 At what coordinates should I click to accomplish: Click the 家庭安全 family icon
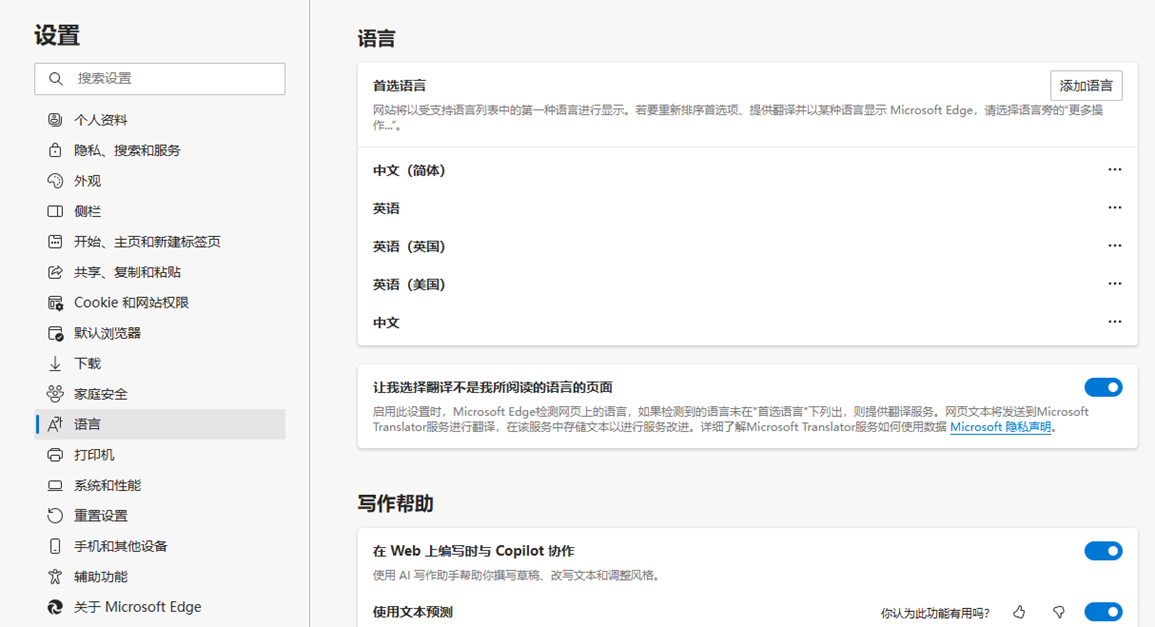pyautogui.click(x=55, y=394)
